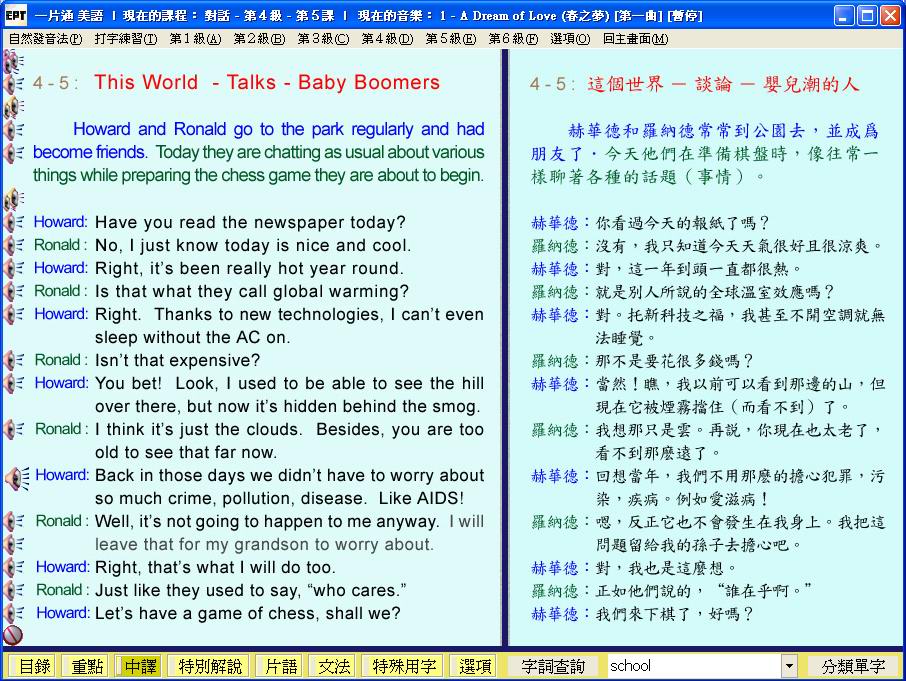Screen dimensions: 906x681
Task: Open the 目錄 table of contents
Action: pyautogui.click(x=33, y=666)
